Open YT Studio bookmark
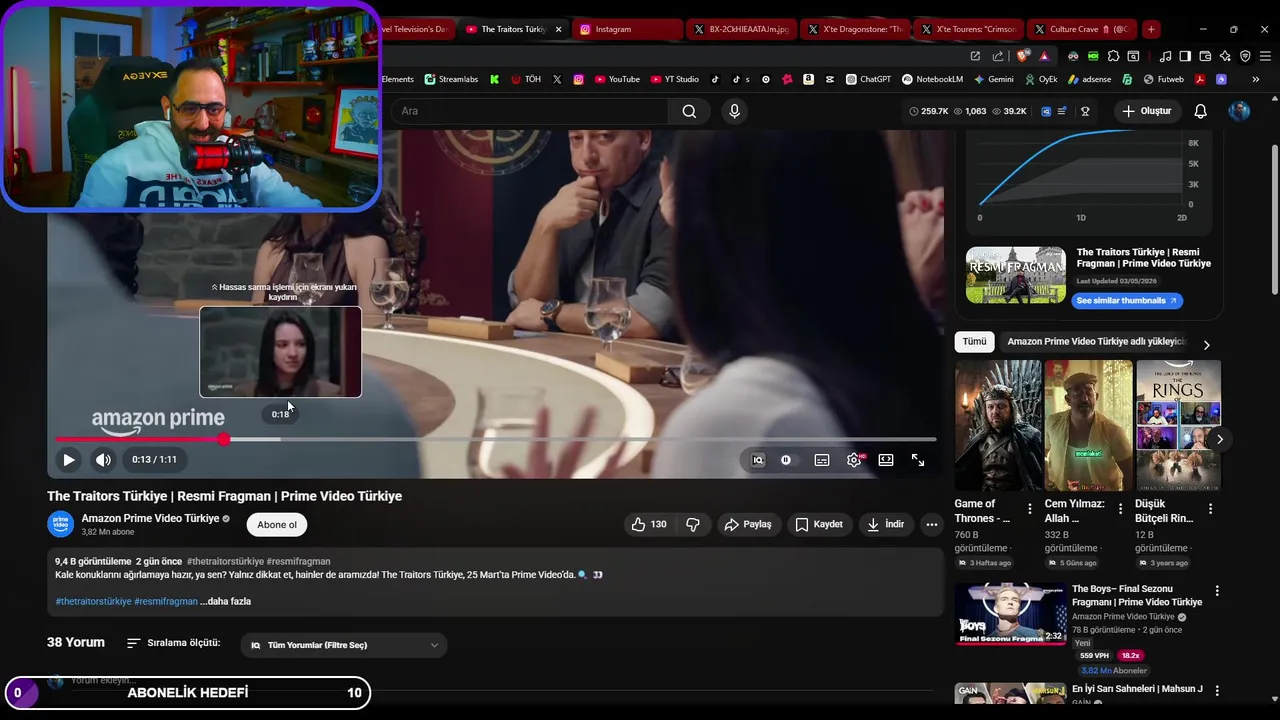The width and height of the screenshot is (1280, 720). (x=675, y=79)
